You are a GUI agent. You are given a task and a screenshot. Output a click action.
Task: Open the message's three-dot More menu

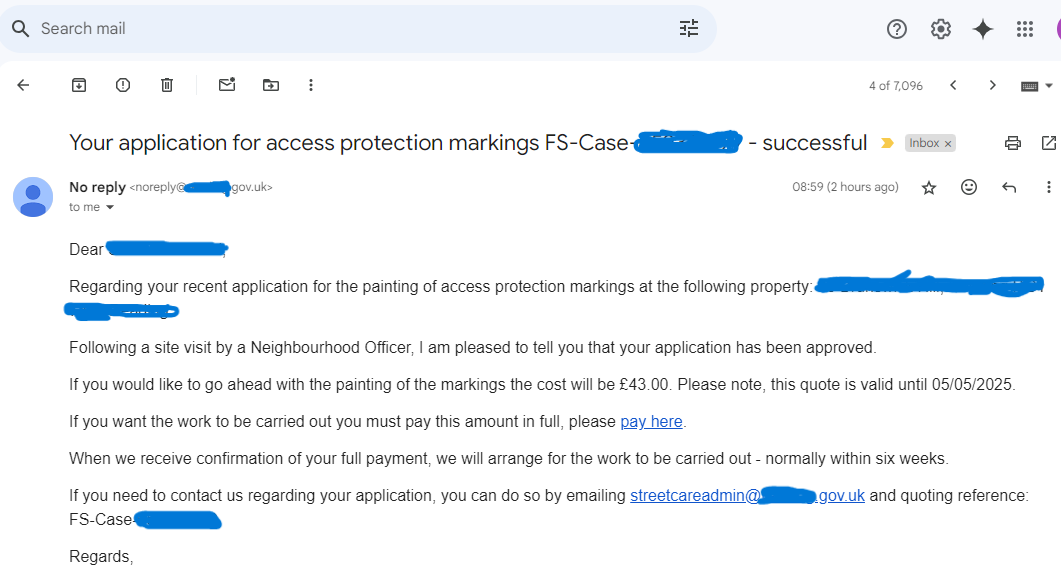(x=1048, y=187)
